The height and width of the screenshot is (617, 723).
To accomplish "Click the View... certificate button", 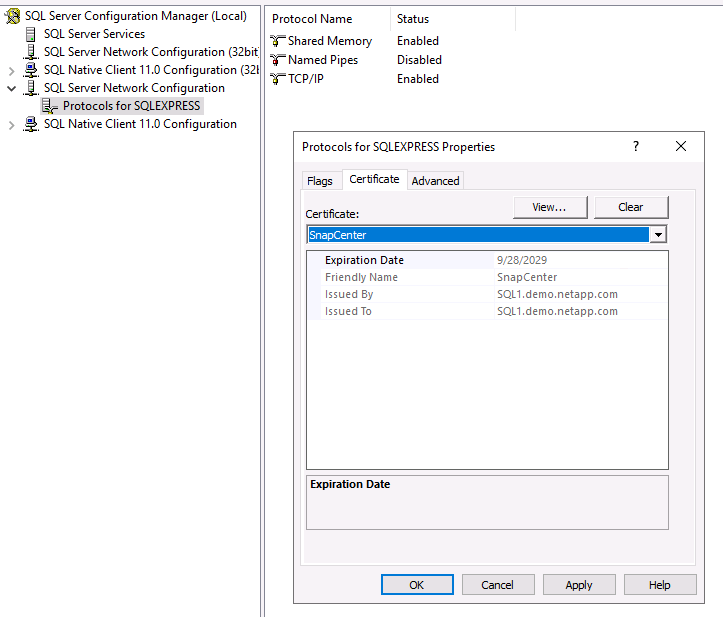I will pos(550,207).
